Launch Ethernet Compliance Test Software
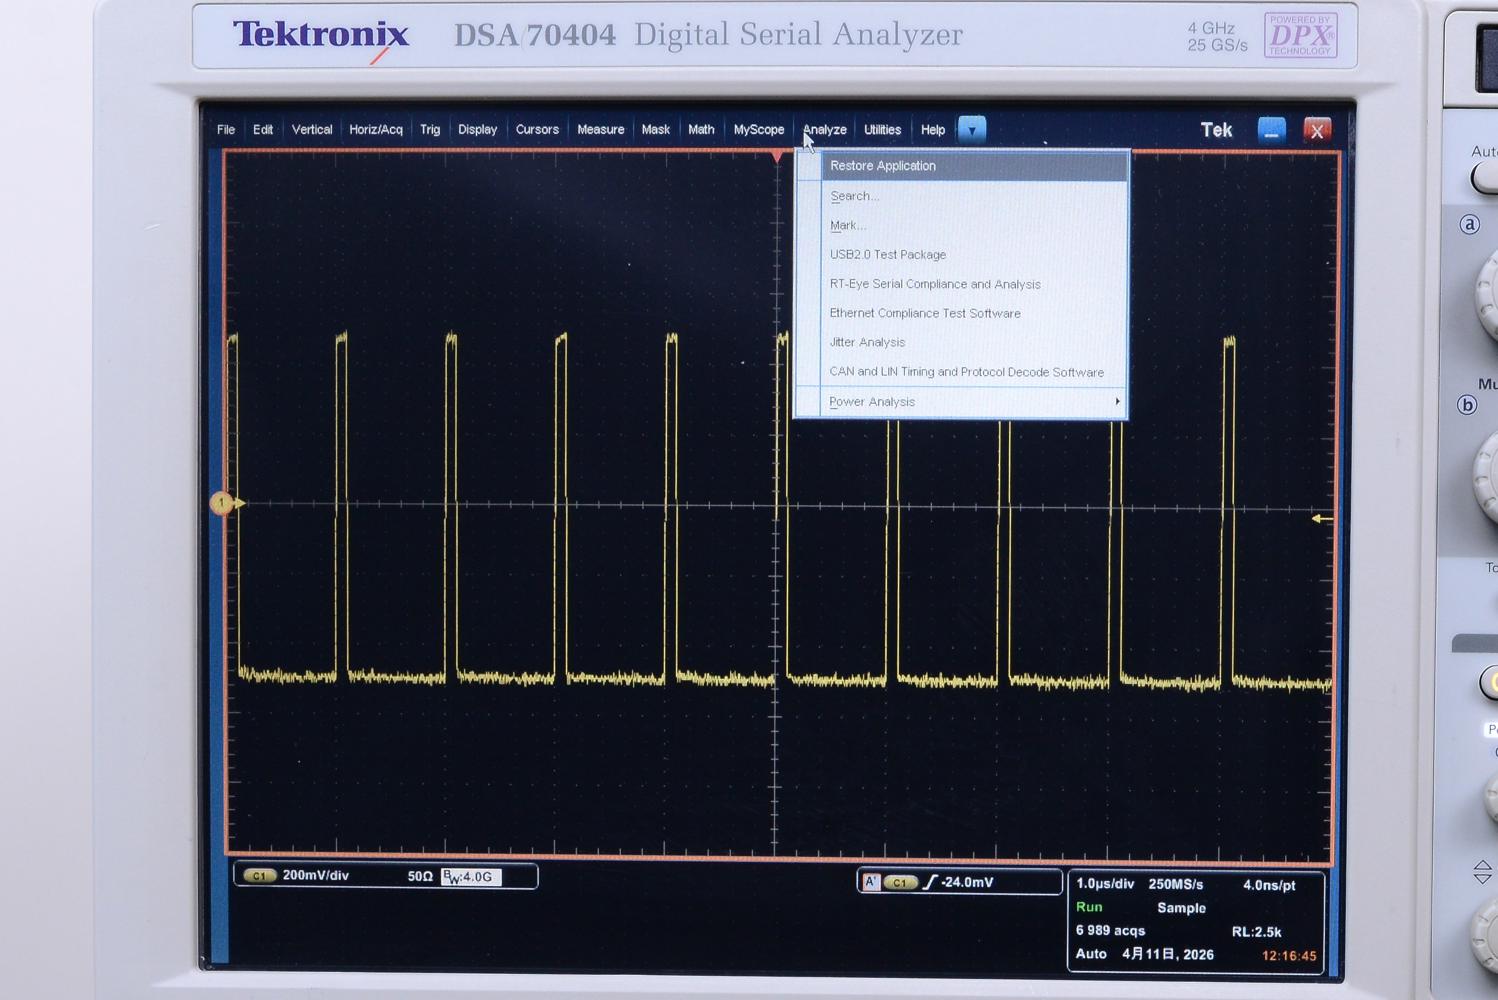1498x1000 pixels. [x=975, y=313]
